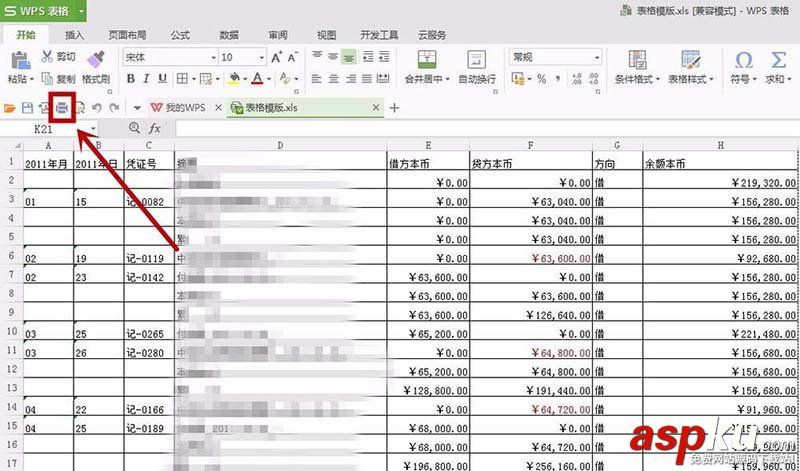Viewport: 800px width, 471px height.
Task: Open the font name 宋体 dropdown
Action: pos(214,58)
